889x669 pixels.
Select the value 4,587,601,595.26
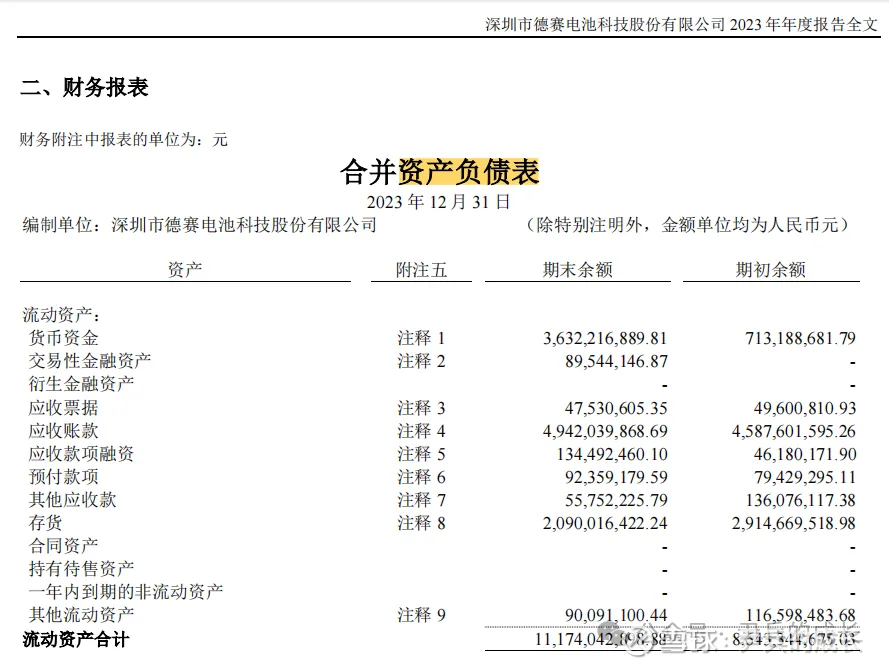click(794, 431)
